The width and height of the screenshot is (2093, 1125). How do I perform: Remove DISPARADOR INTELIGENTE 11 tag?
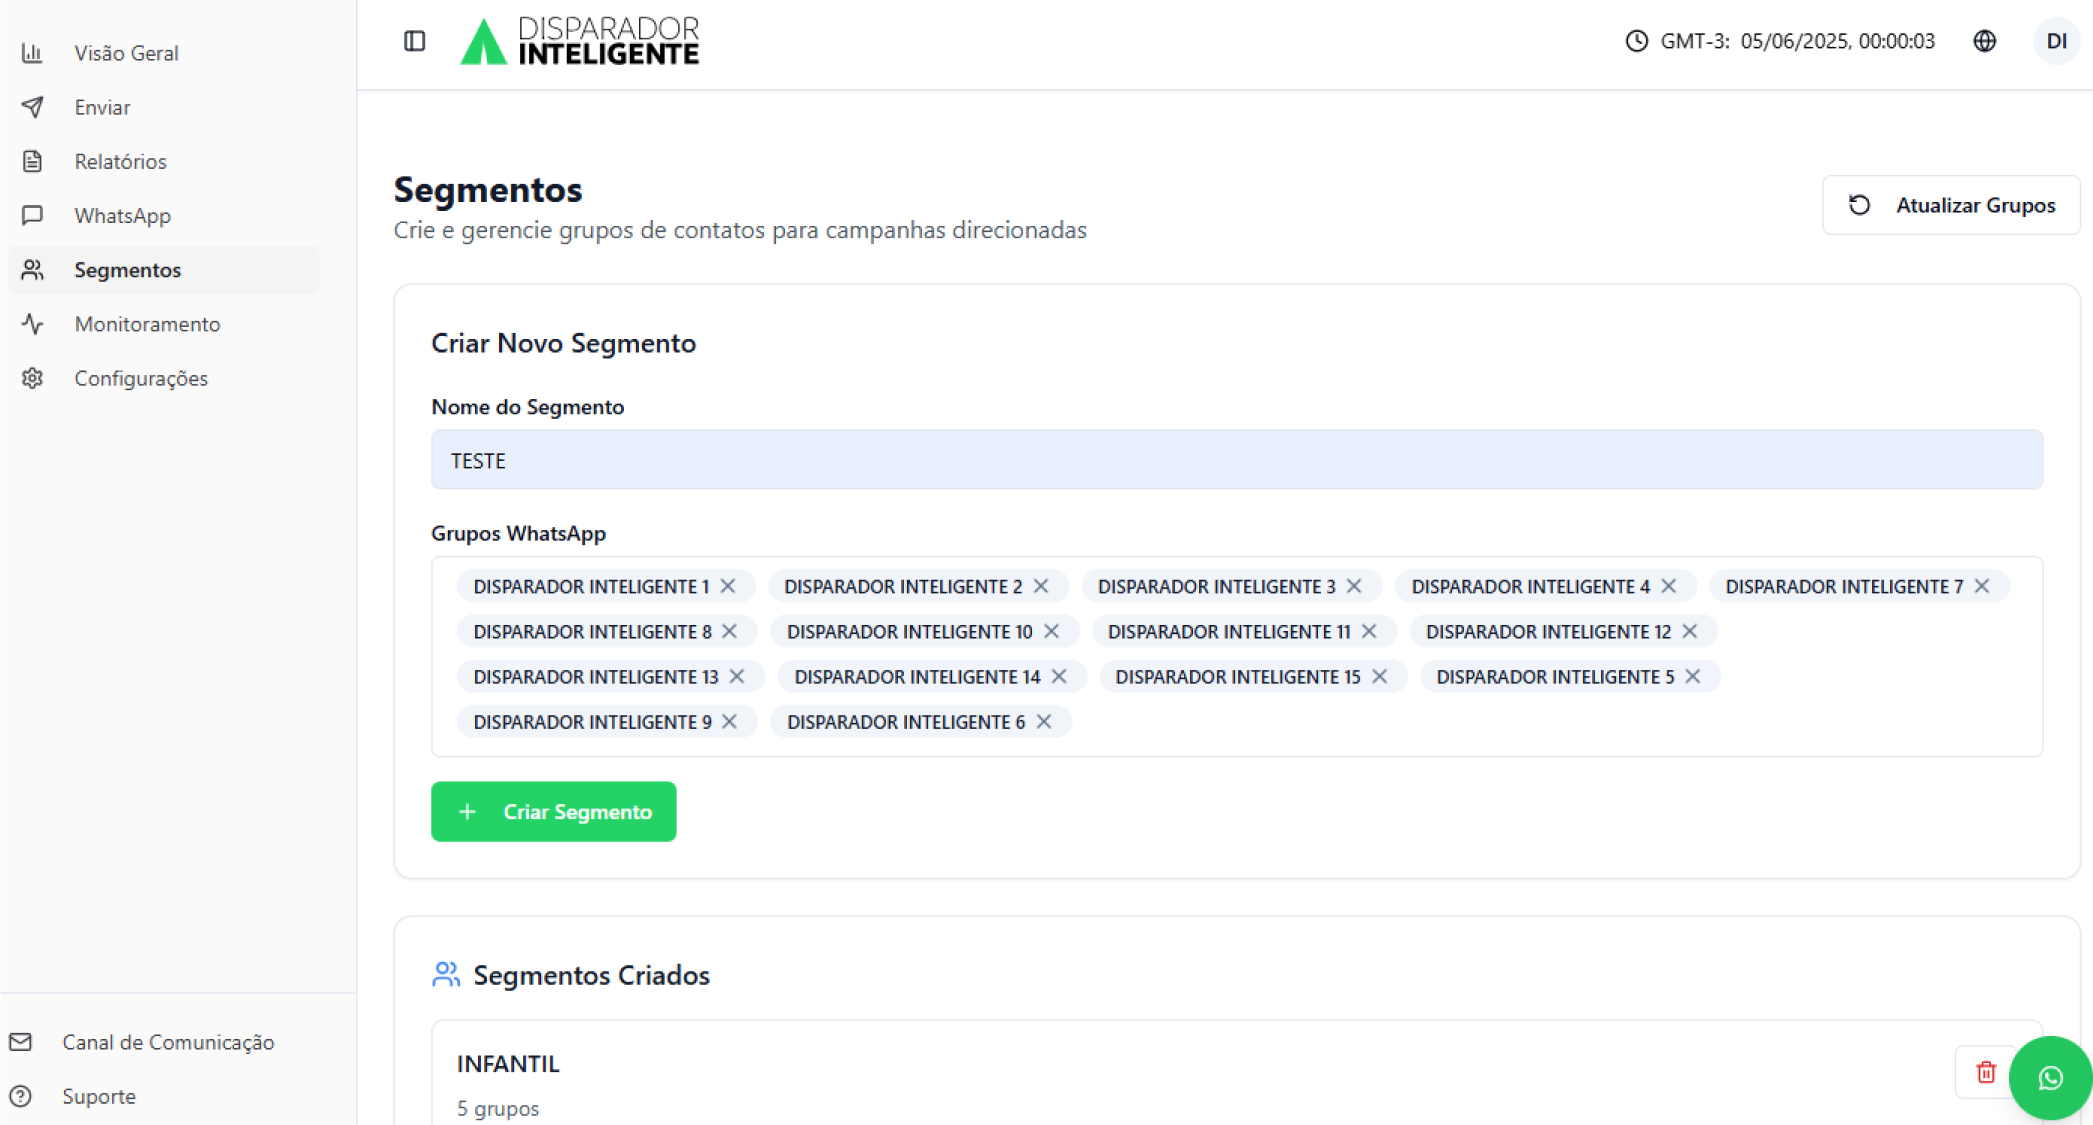(x=1369, y=631)
